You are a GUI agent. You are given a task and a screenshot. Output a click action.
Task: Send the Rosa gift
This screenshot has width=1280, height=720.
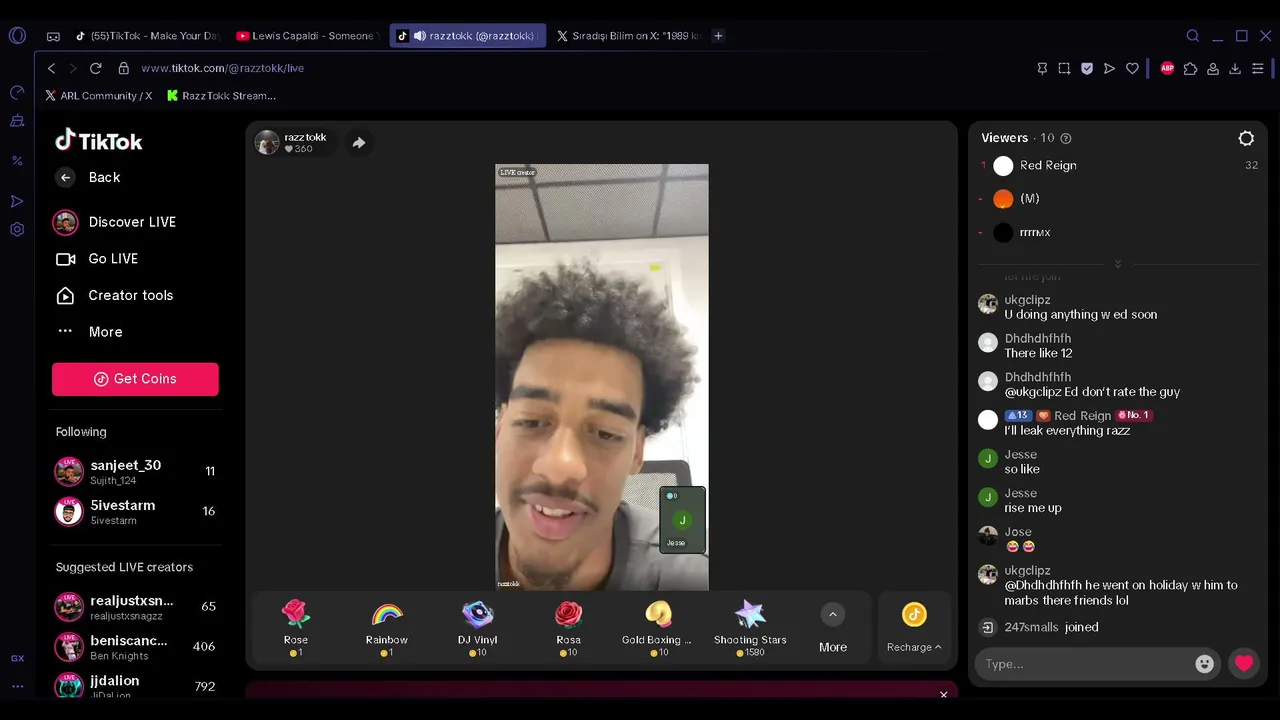coord(568,628)
